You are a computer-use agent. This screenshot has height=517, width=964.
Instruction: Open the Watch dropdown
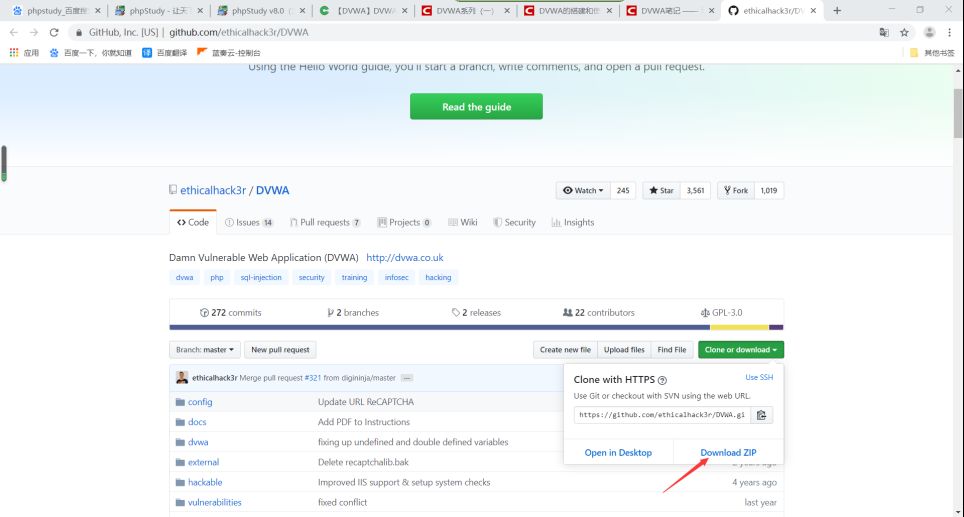tap(583, 191)
